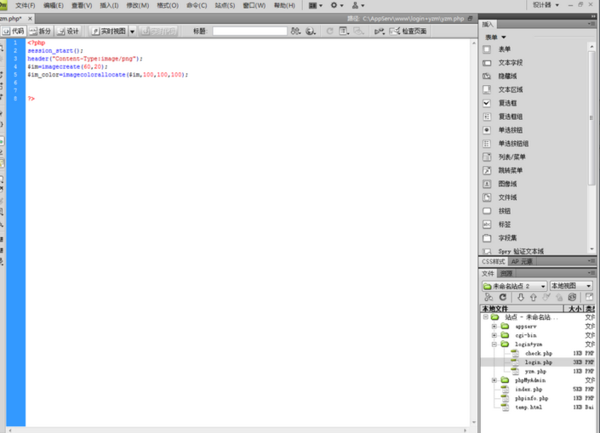
Task: Focus the 标题 title input field
Action: click(250, 31)
